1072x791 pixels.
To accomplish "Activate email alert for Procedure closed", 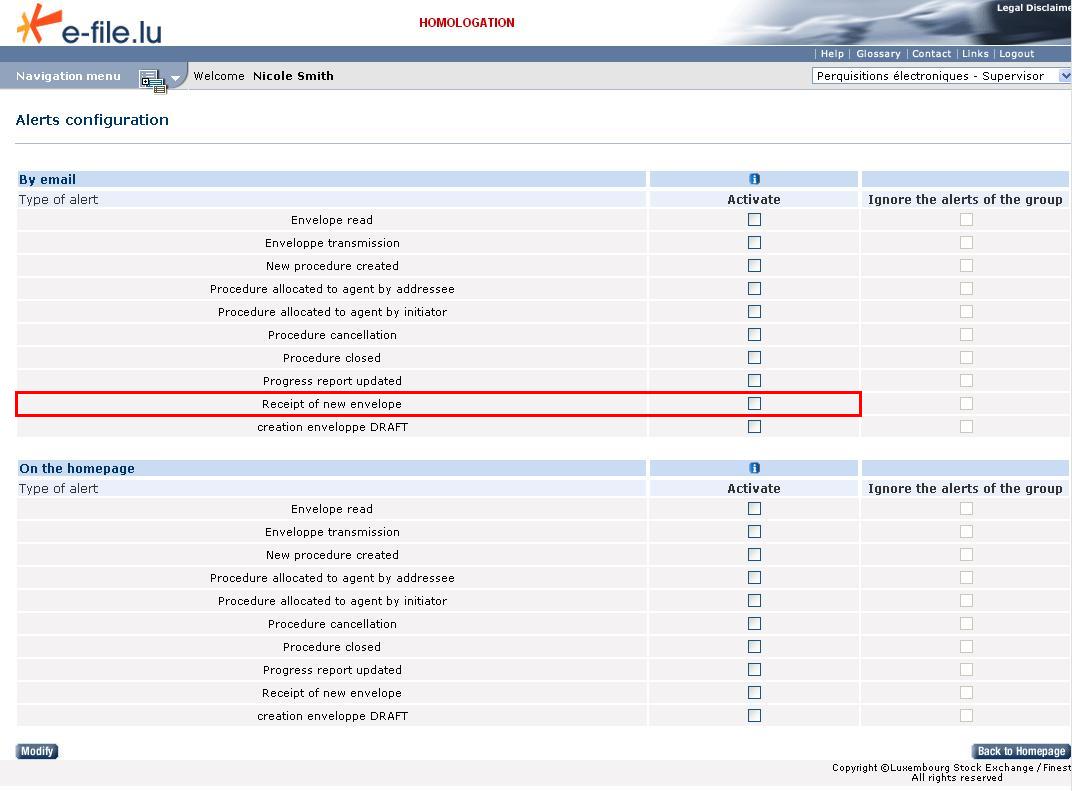I will click(x=754, y=358).
